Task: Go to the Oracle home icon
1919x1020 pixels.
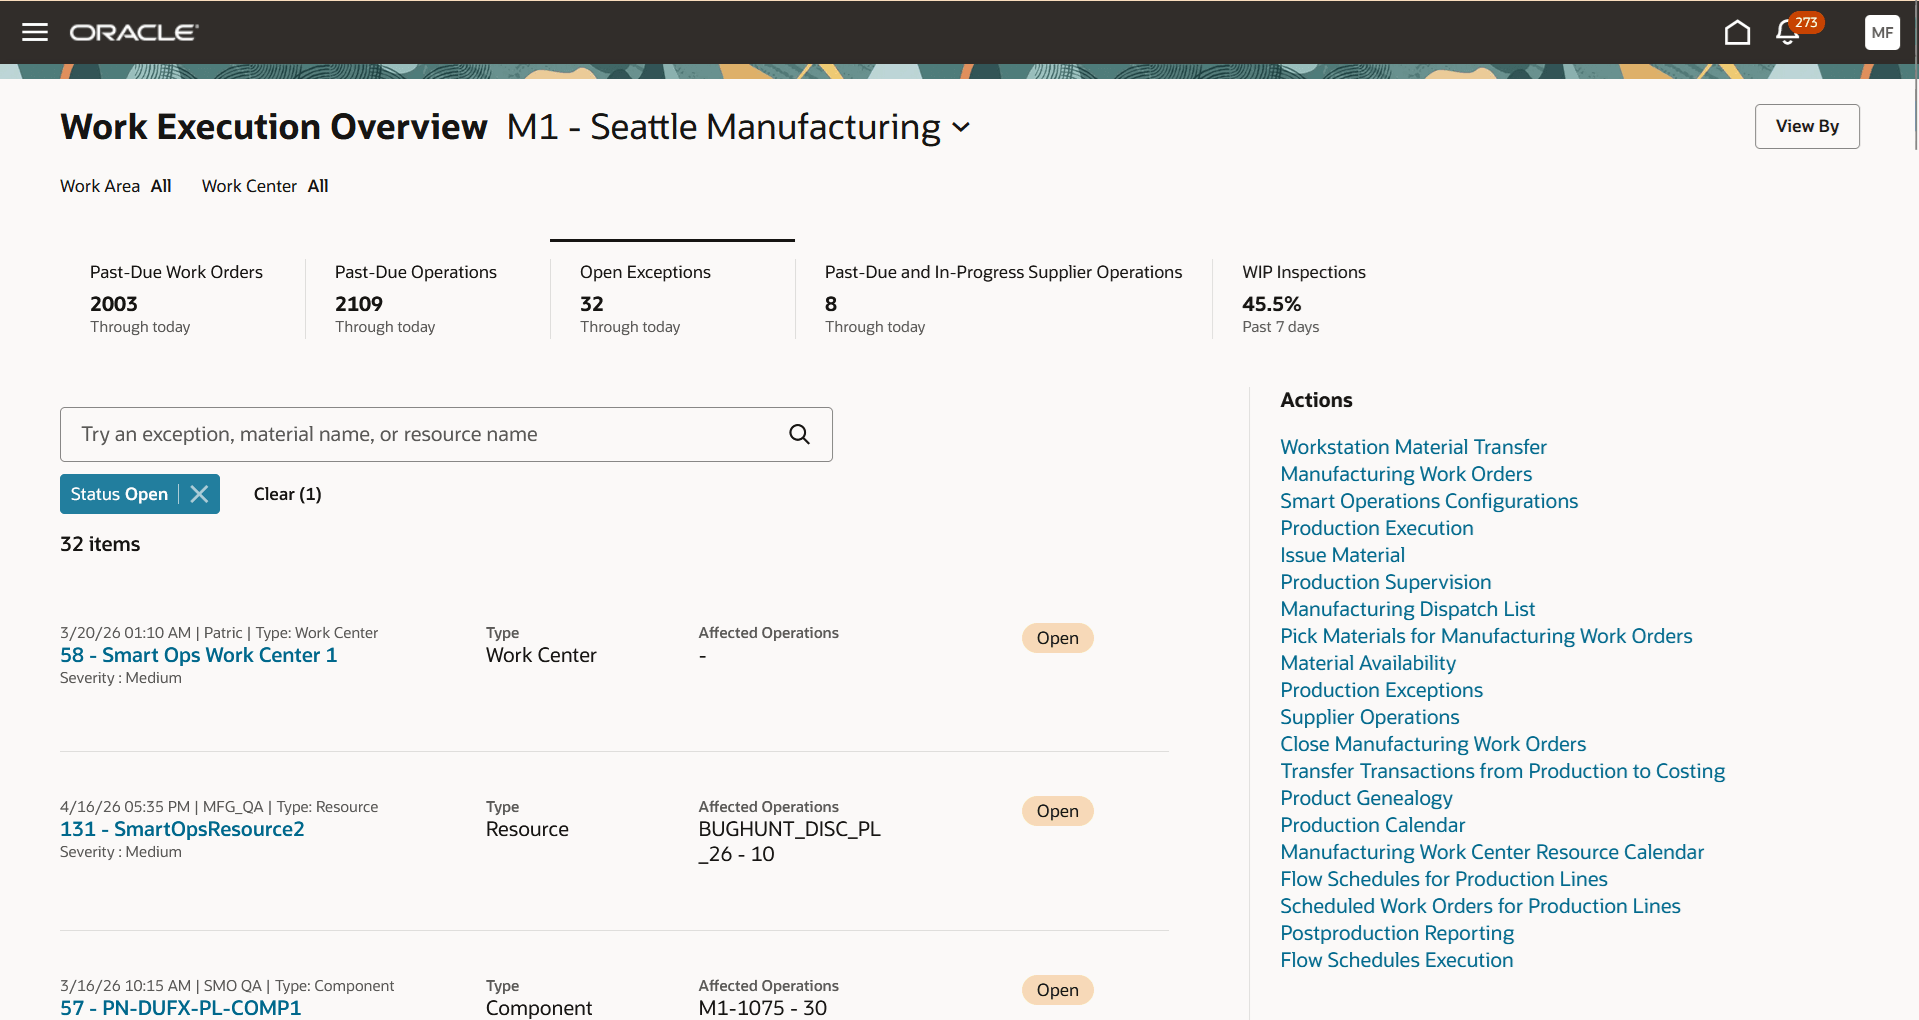Action: point(1737,32)
